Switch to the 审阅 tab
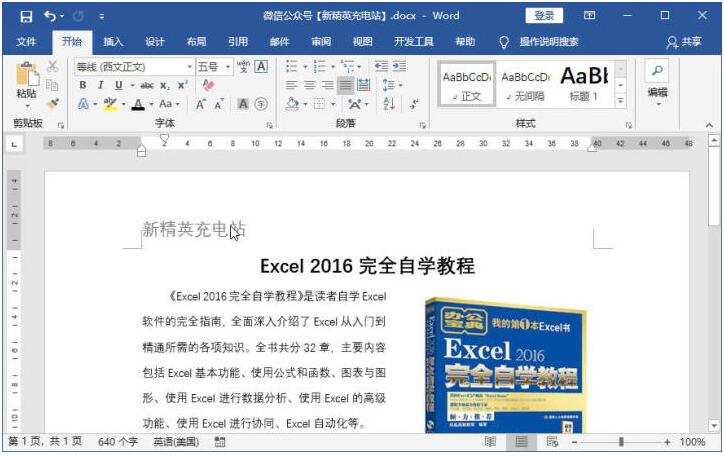The height and width of the screenshot is (456, 724). click(321, 42)
